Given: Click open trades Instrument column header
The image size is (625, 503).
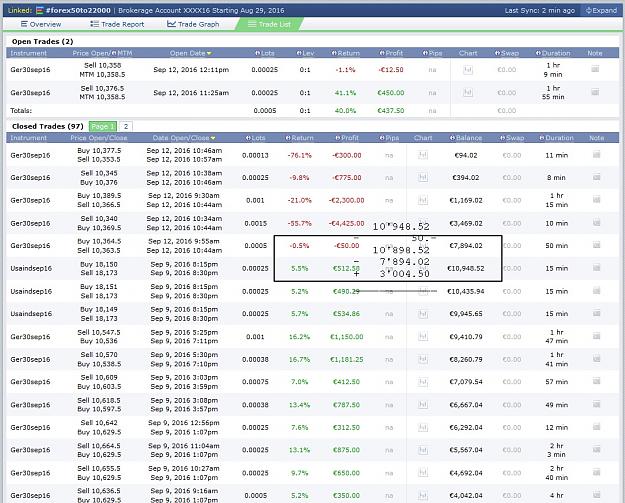Looking at the screenshot, I should click(28, 53).
